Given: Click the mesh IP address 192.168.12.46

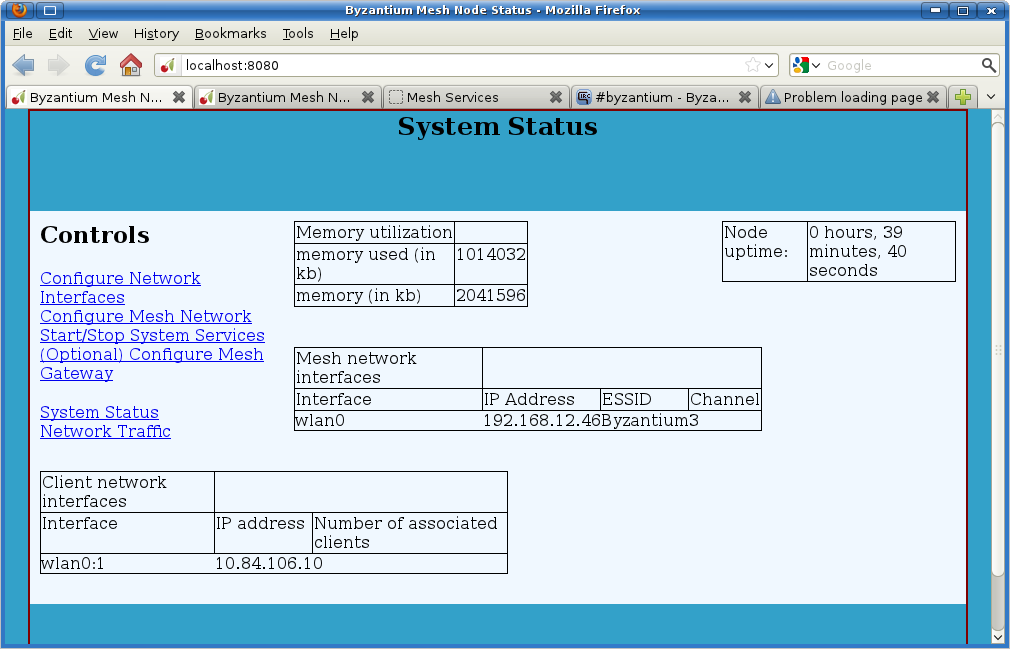Looking at the screenshot, I should pos(542,420).
